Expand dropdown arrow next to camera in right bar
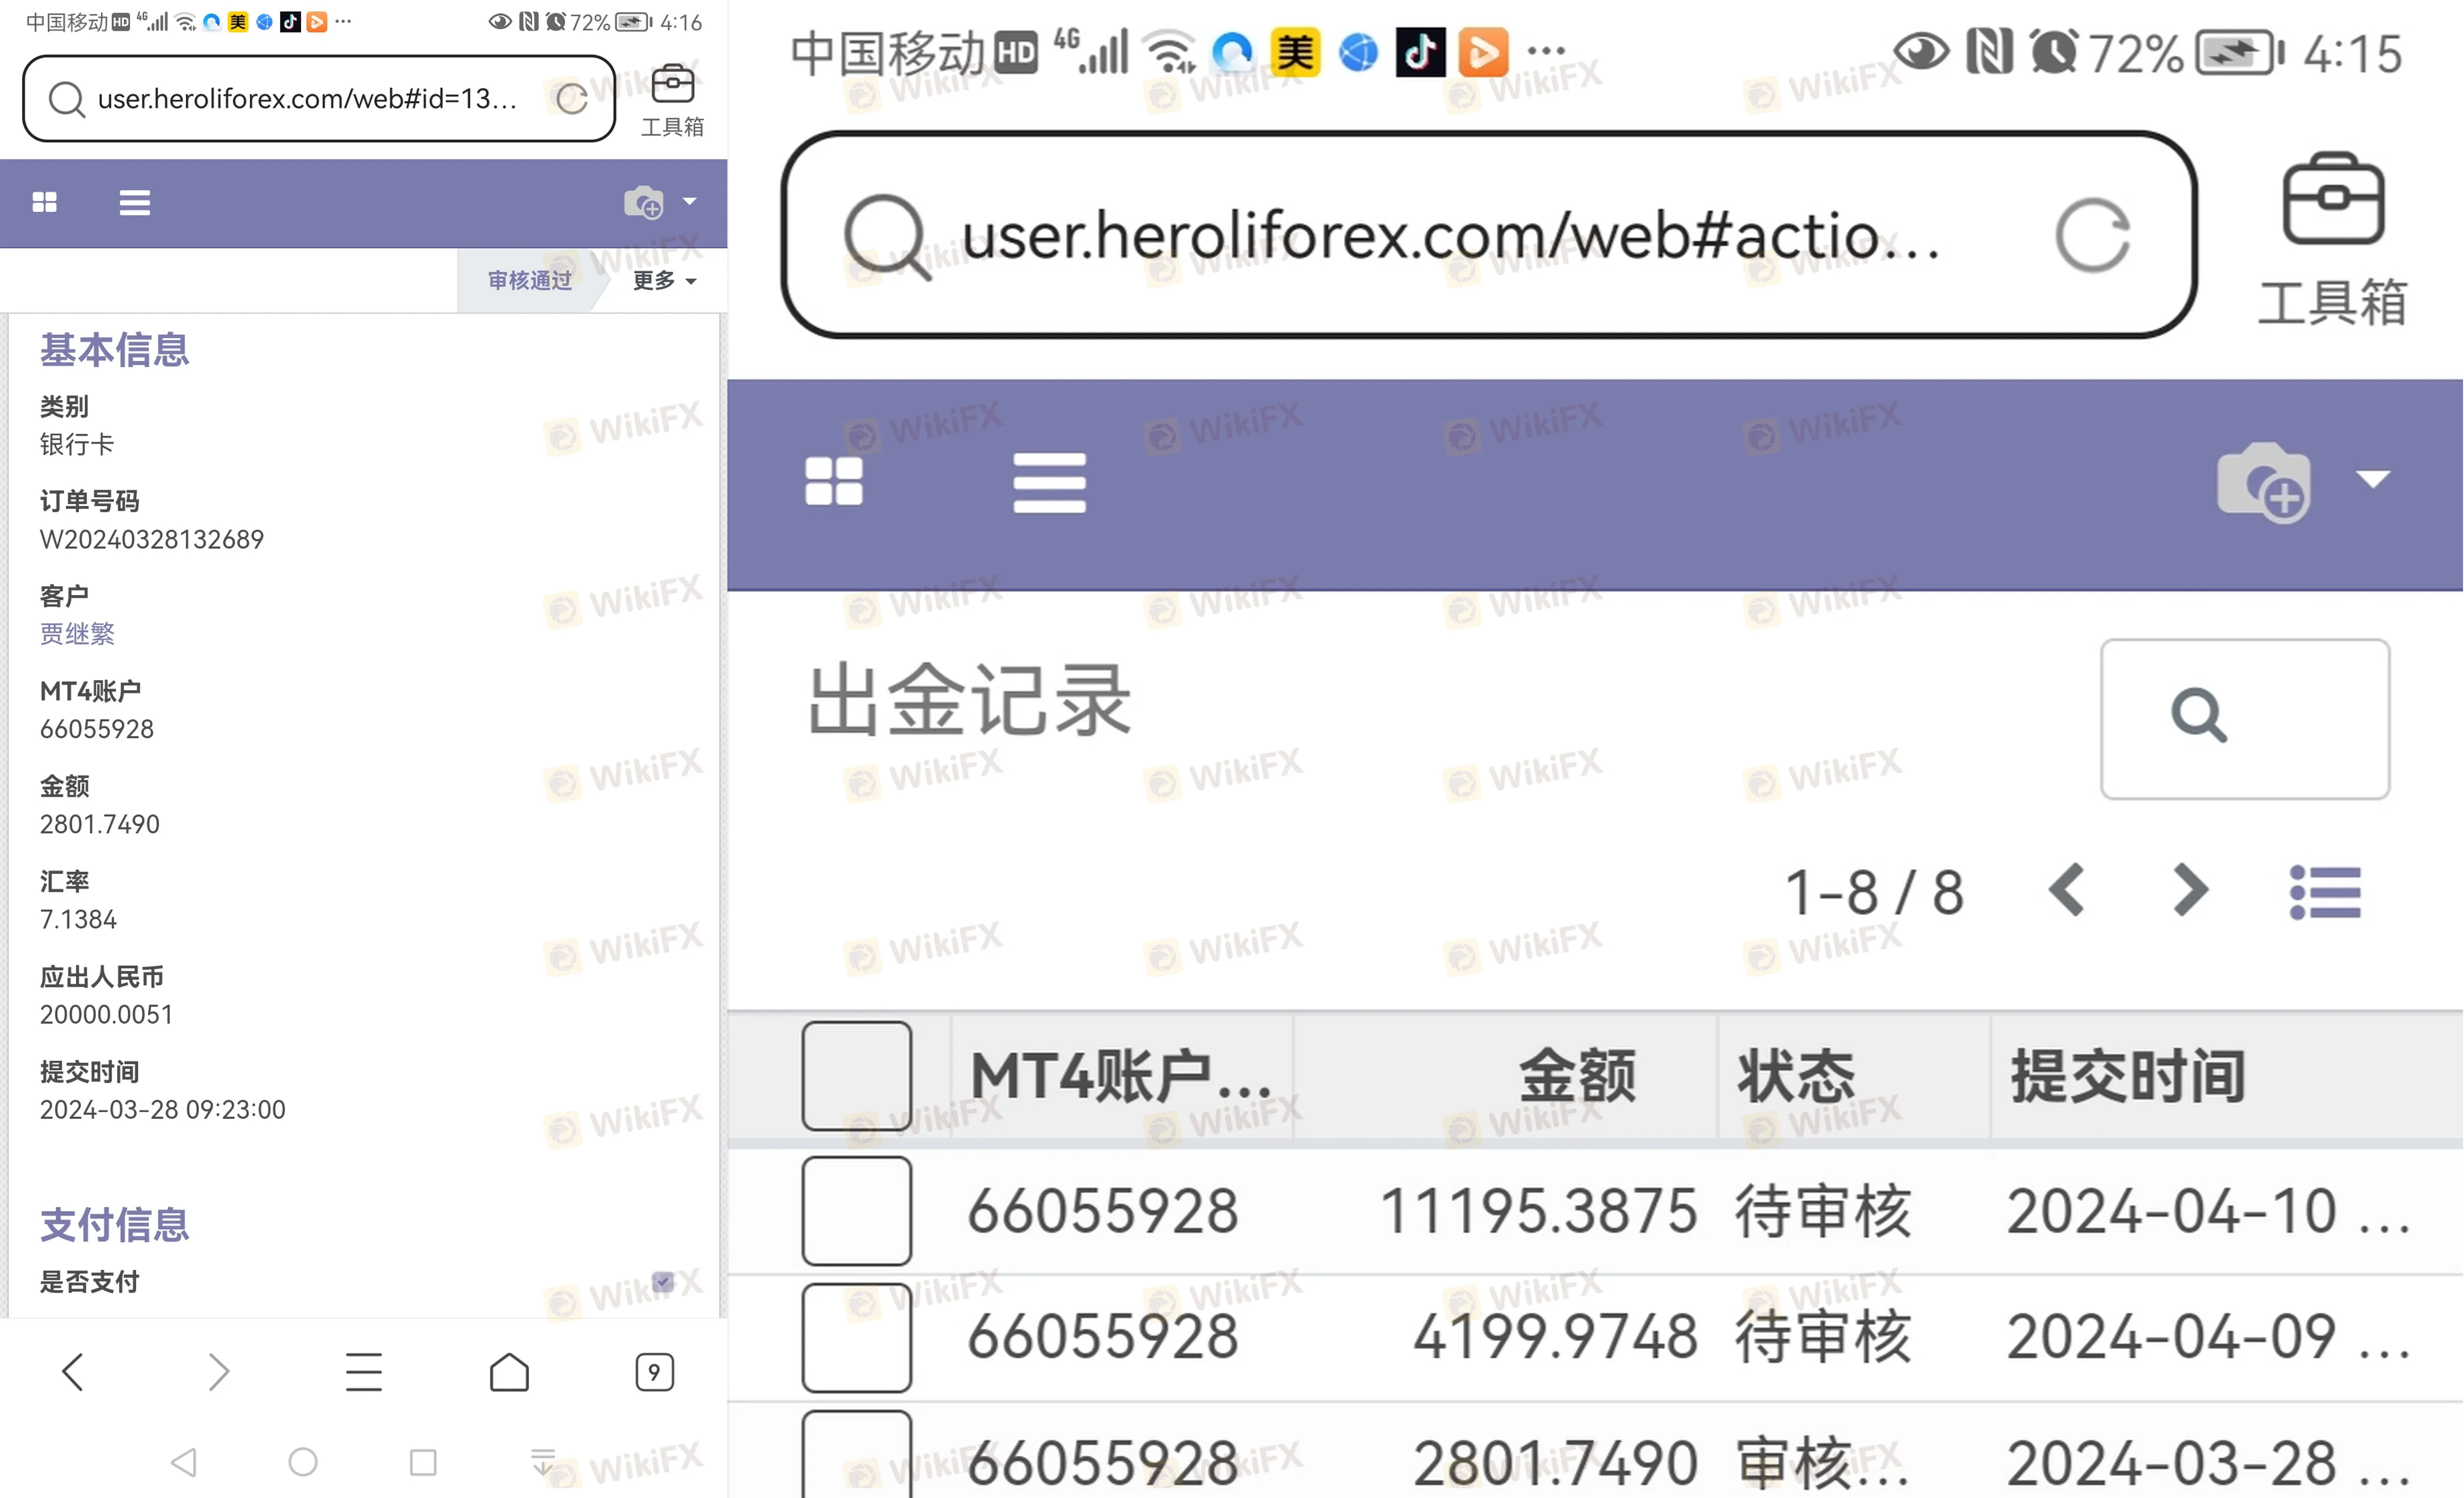2464x1498 pixels. point(2373,479)
